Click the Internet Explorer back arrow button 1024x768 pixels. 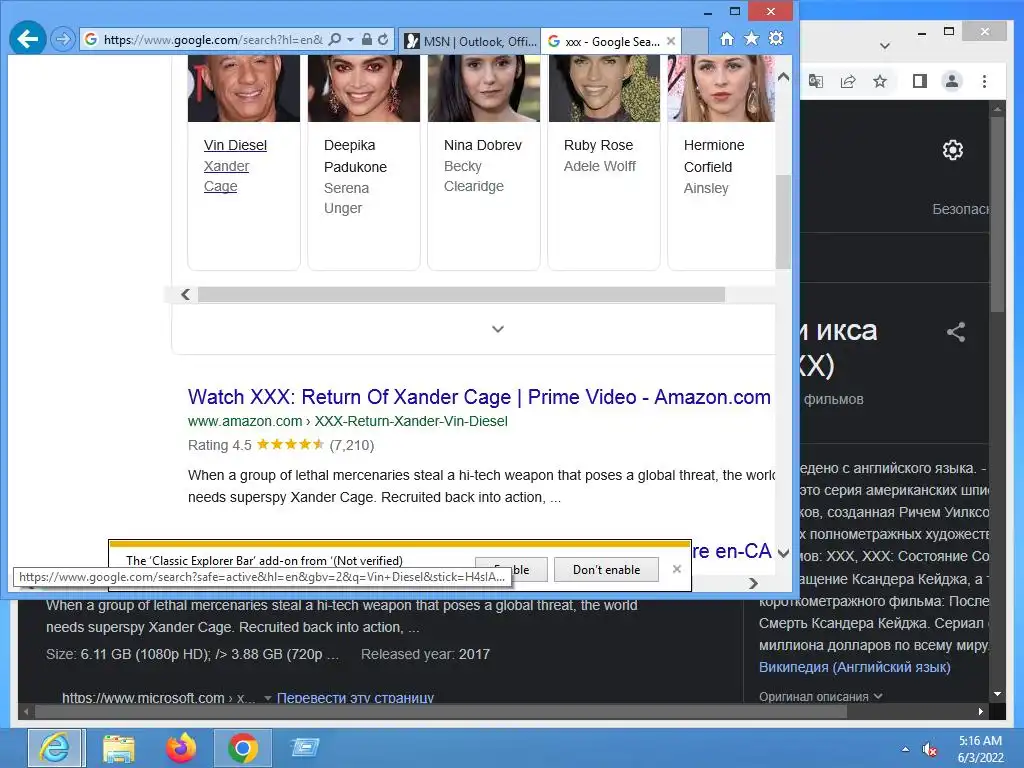coord(27,39)
